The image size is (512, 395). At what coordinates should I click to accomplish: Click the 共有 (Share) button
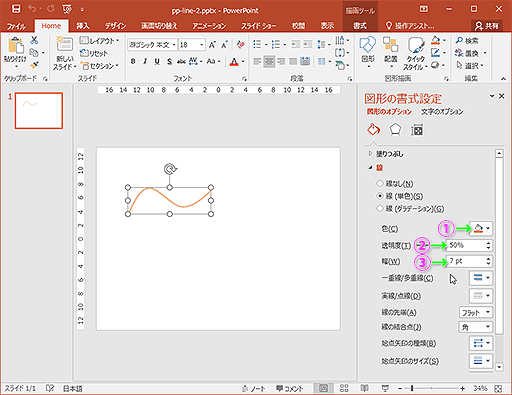click(487, 26)
